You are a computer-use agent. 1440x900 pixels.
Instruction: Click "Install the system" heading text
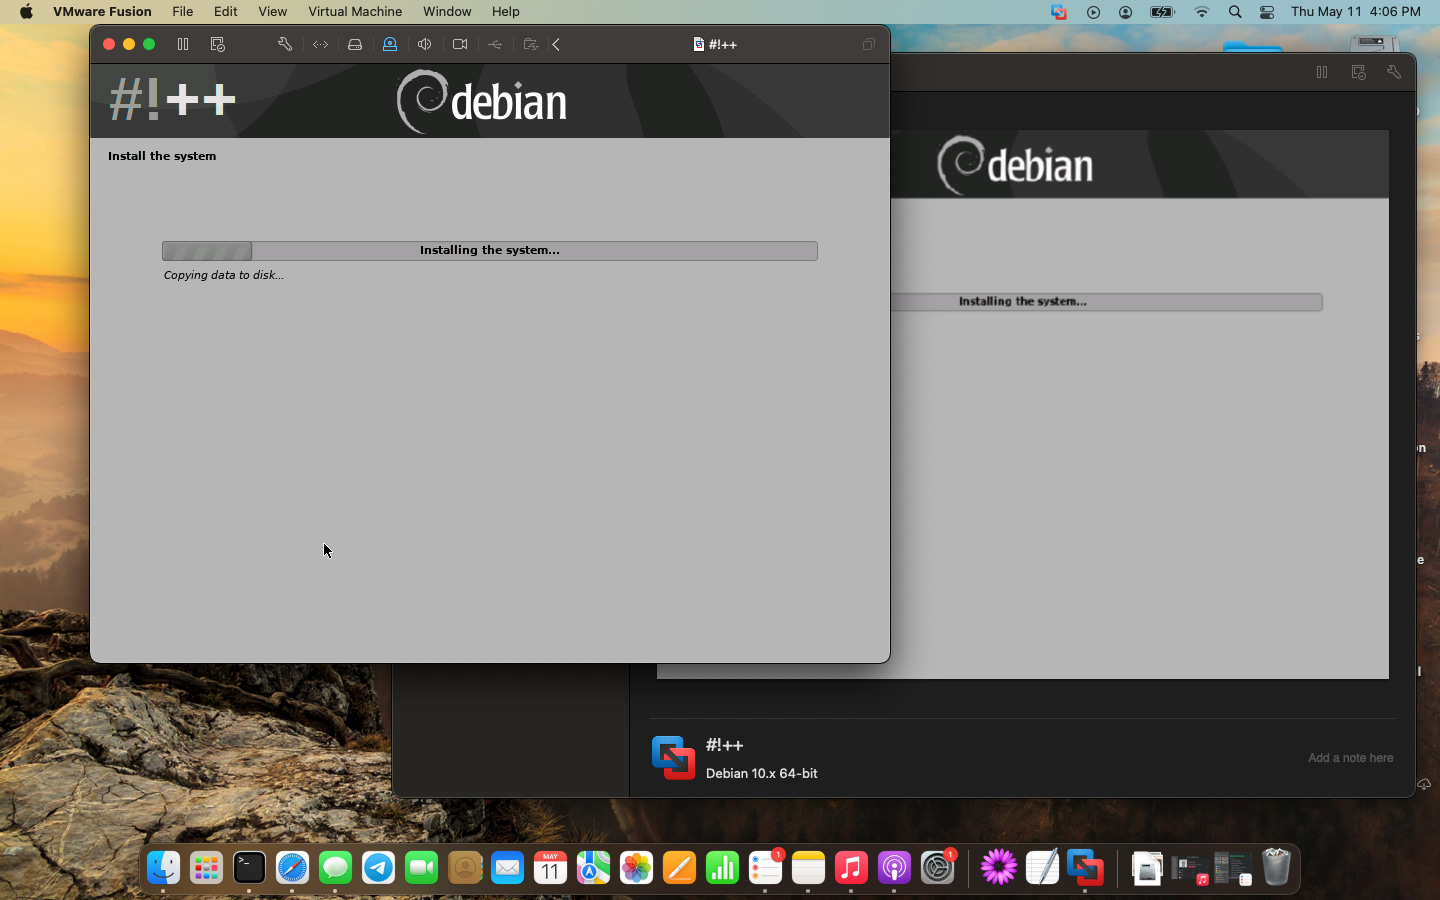162,156
